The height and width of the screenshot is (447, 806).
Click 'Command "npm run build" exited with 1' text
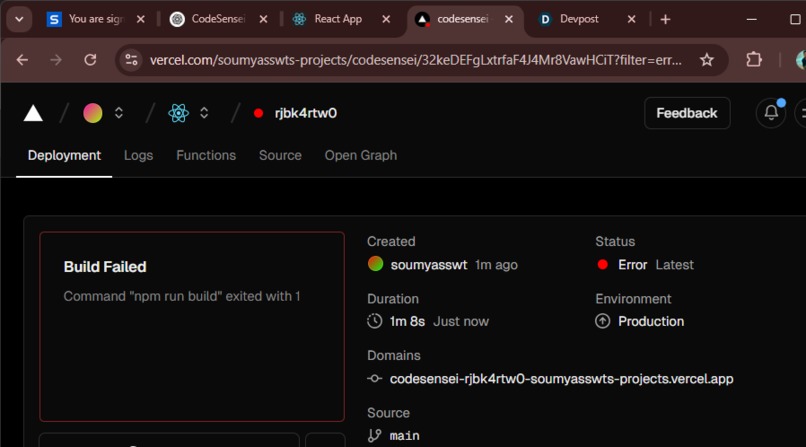click(182, 296)
